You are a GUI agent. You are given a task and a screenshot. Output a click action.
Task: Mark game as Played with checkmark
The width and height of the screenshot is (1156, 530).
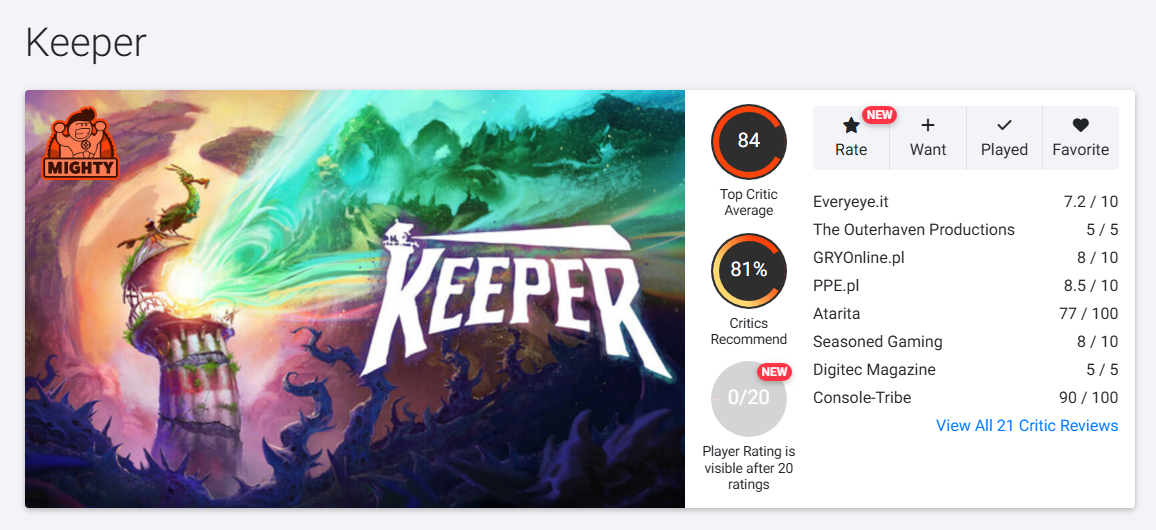[1004, 126]
